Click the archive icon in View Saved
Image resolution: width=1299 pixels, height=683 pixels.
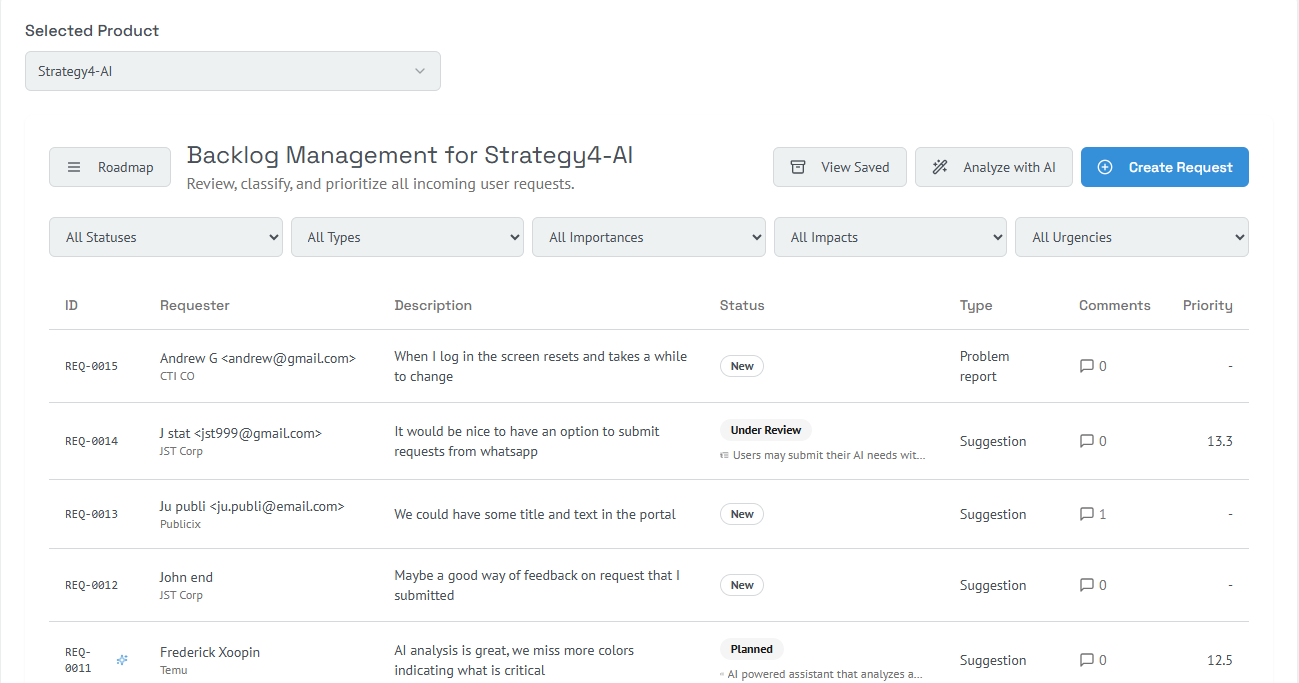[798, 167]
